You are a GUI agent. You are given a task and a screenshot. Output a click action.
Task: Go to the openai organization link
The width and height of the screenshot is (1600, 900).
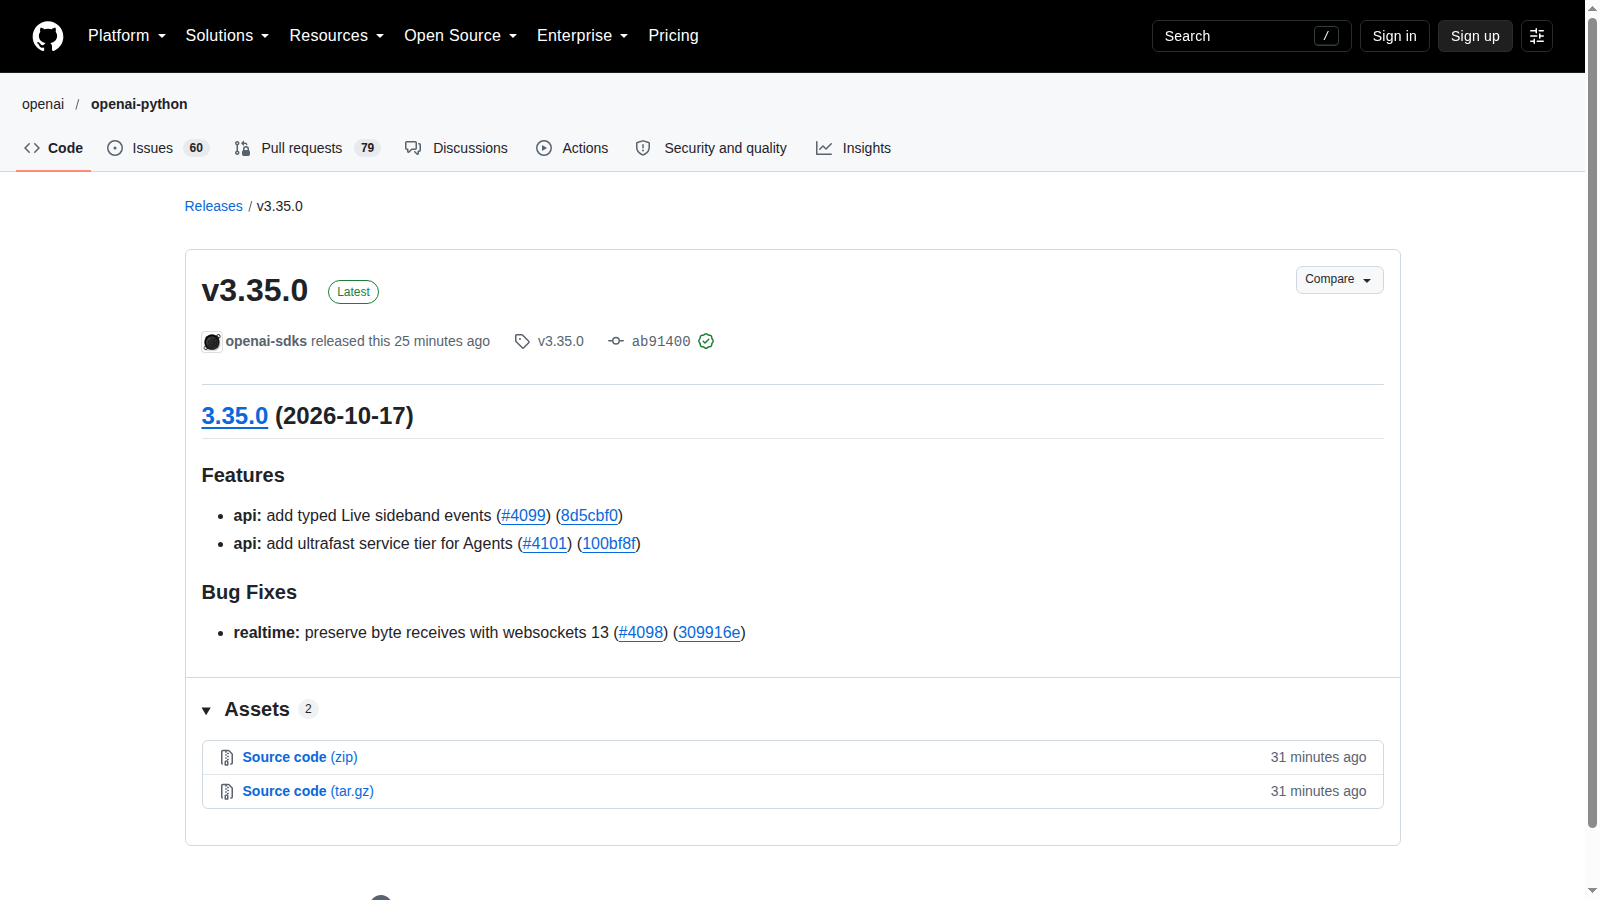click(x=43, y=104)
